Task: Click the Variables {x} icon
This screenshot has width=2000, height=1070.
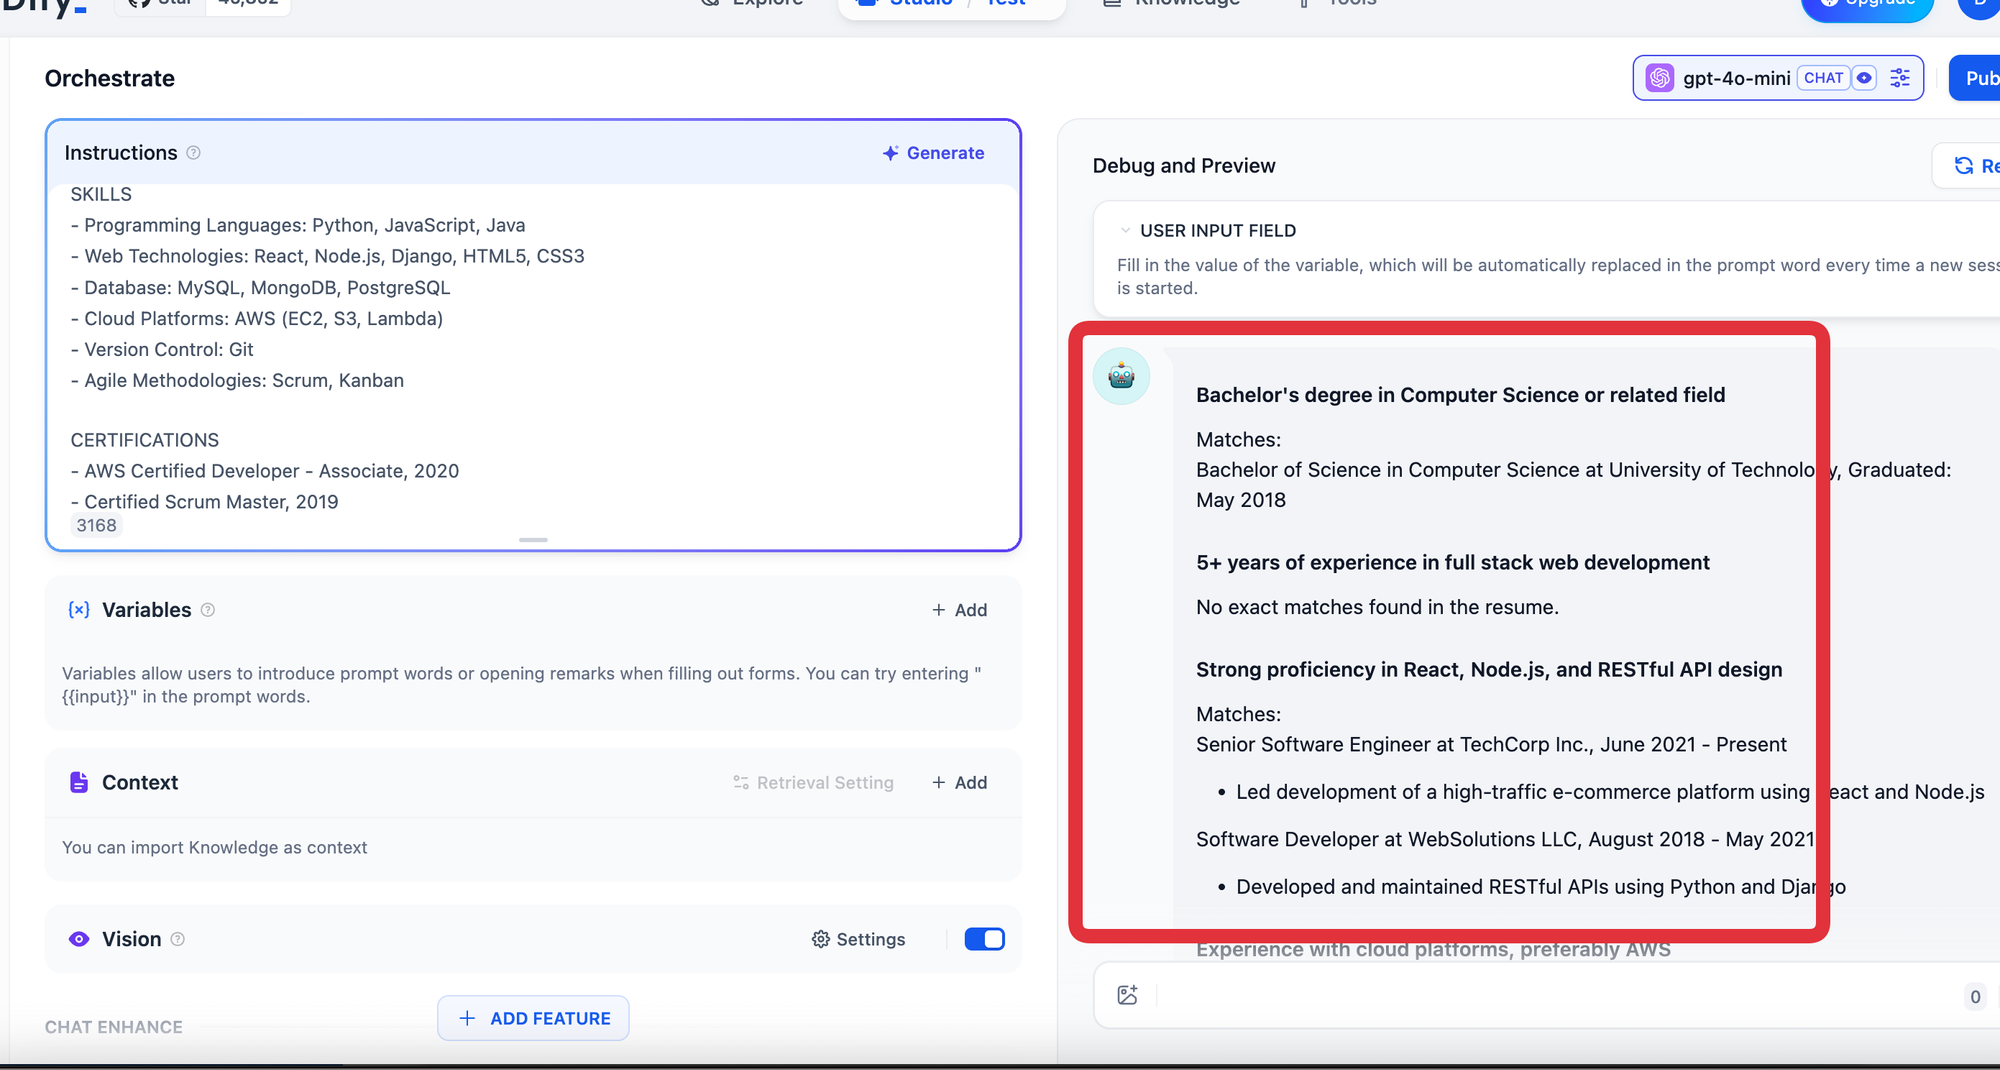Action: 79,609
